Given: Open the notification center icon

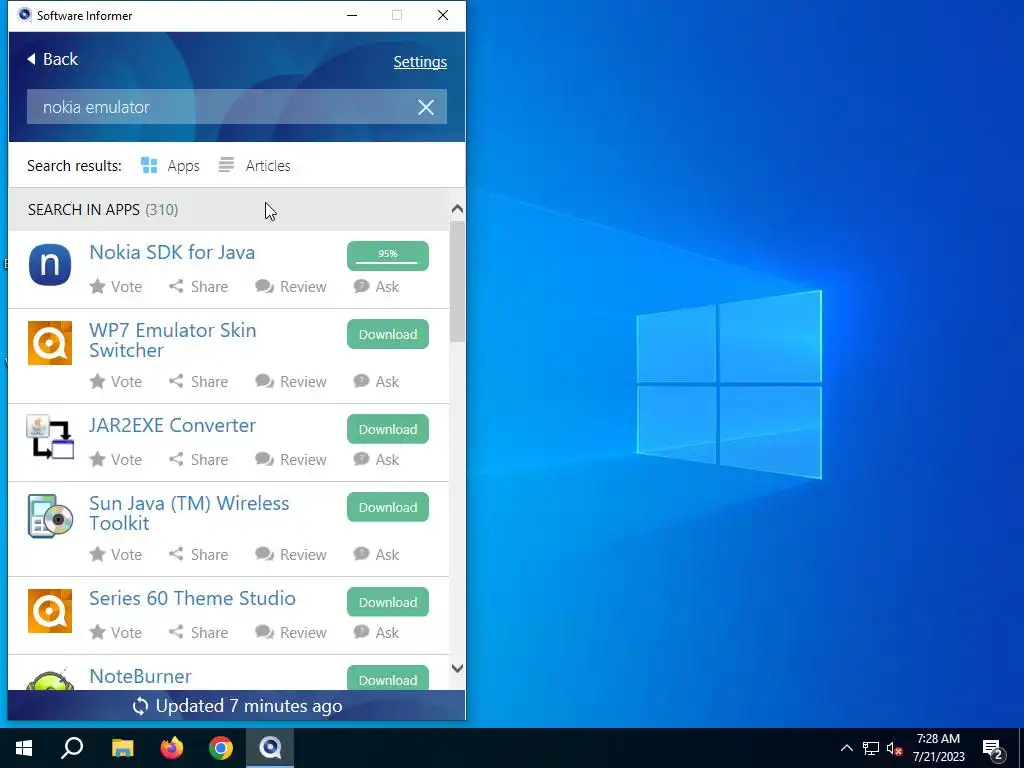Looking at the screenshot, I should (x=993, y=749).
